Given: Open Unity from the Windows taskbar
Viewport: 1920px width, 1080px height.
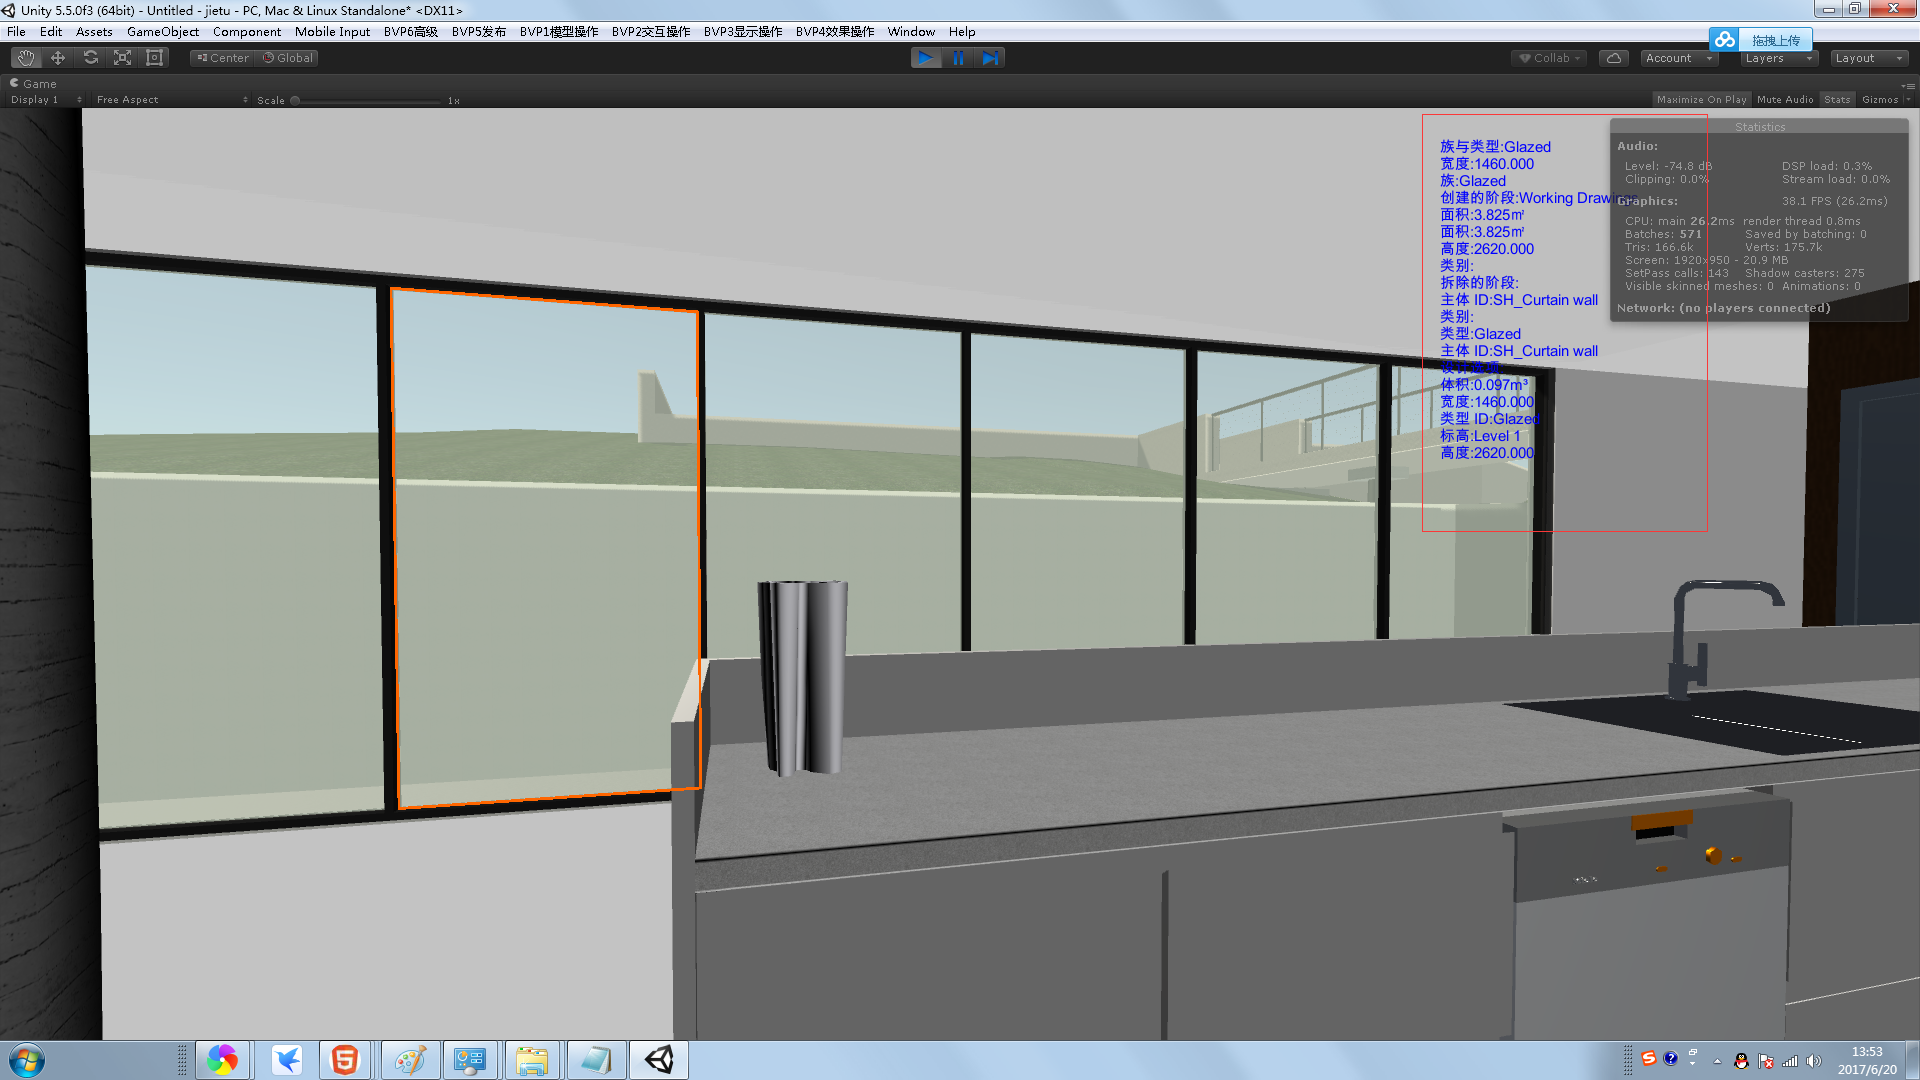Looking at the screenshot, I should pyautogui.click(x=659, y=1060).
